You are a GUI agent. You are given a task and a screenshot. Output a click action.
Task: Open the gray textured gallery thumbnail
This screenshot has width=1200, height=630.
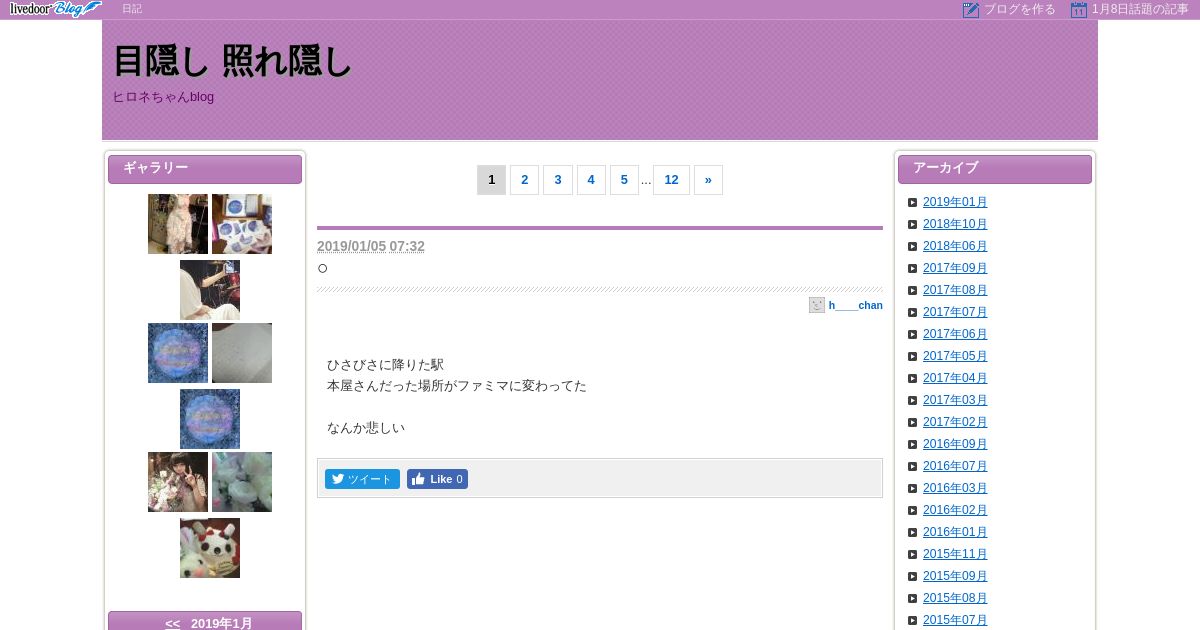pos(242,353)
